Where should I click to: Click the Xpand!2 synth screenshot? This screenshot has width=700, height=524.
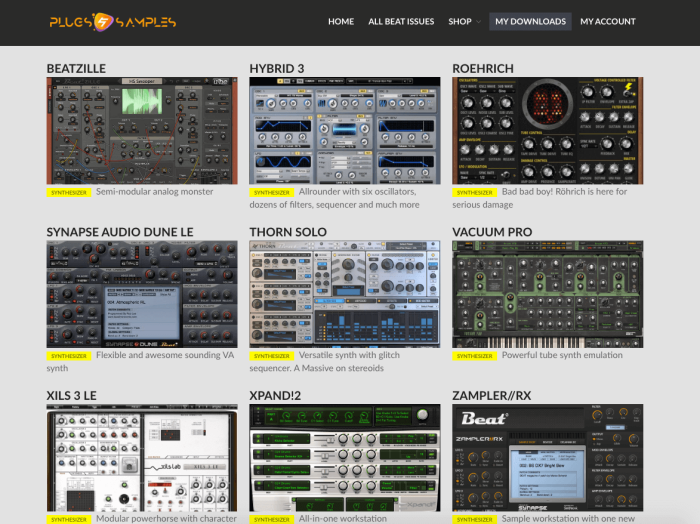(x=345, y=457)
